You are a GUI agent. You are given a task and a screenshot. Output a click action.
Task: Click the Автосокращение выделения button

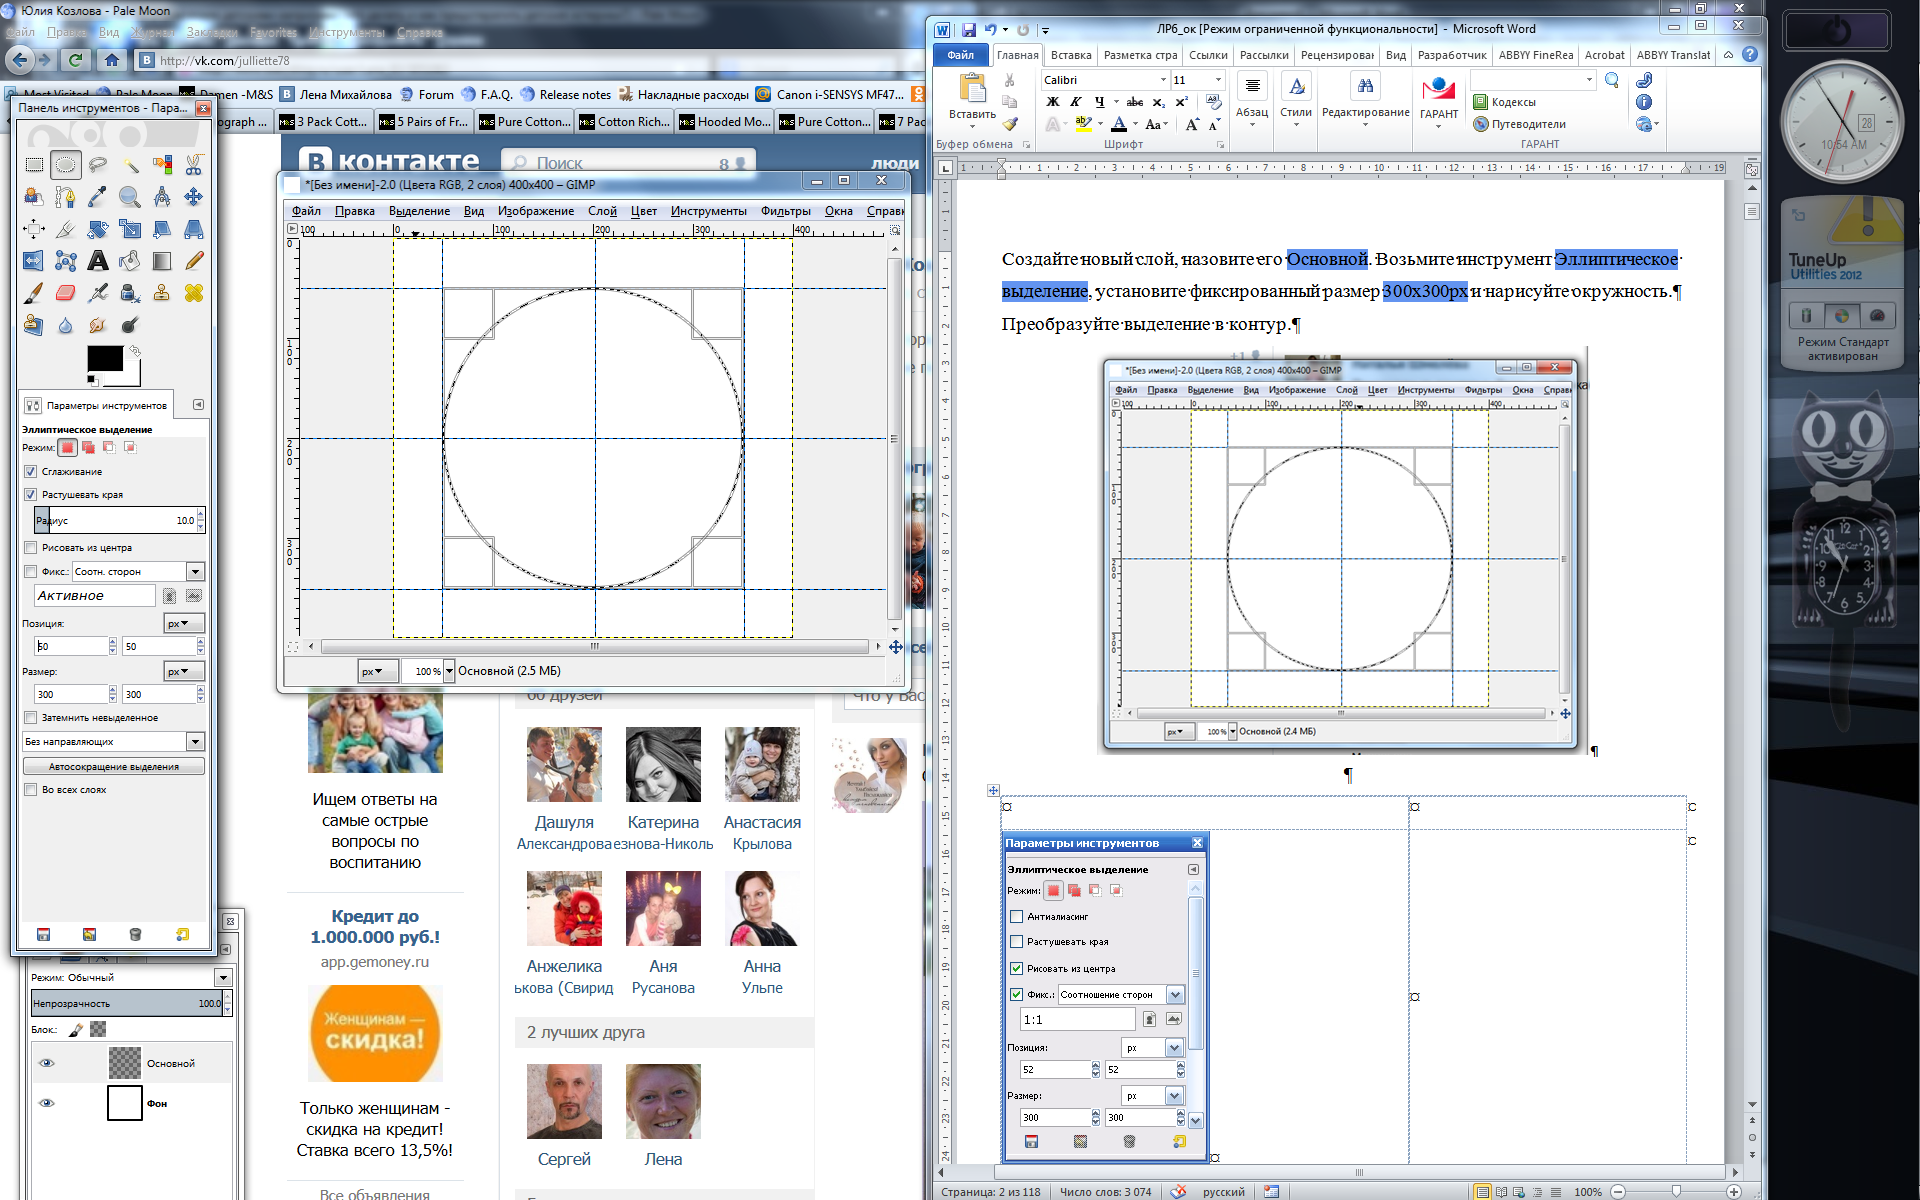coord(114,766)
